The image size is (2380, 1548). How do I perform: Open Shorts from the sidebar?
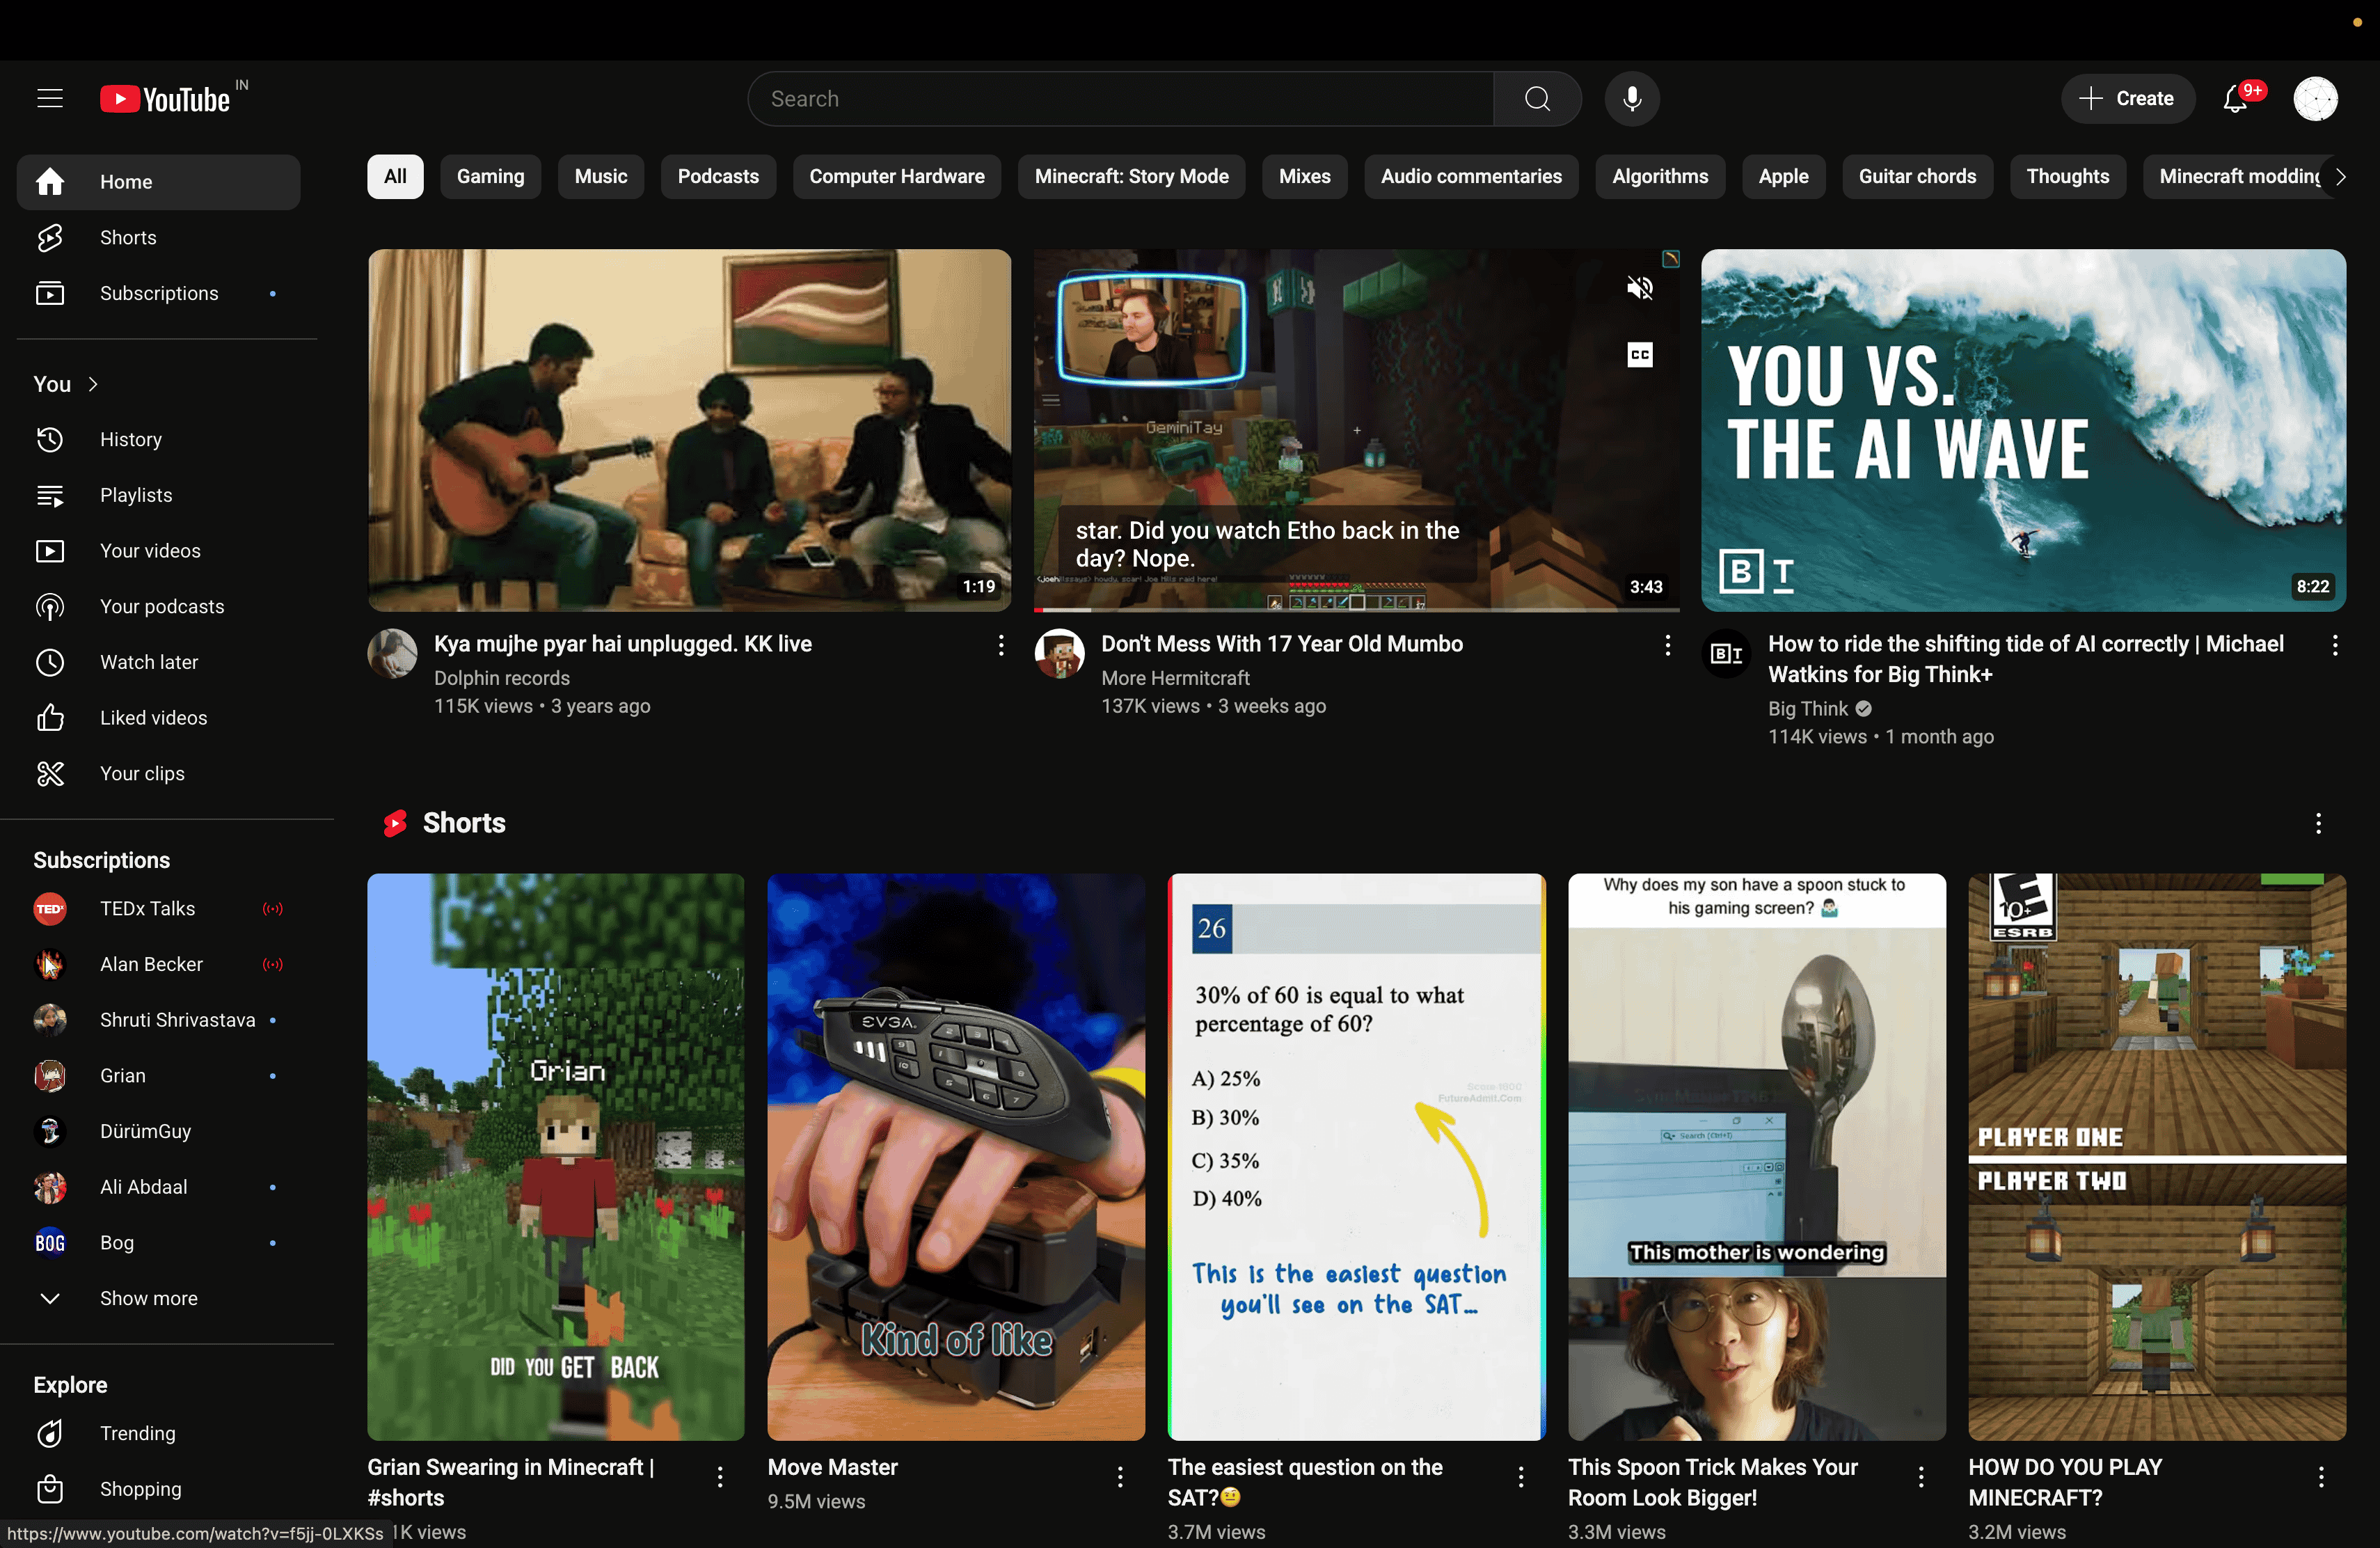128,237
